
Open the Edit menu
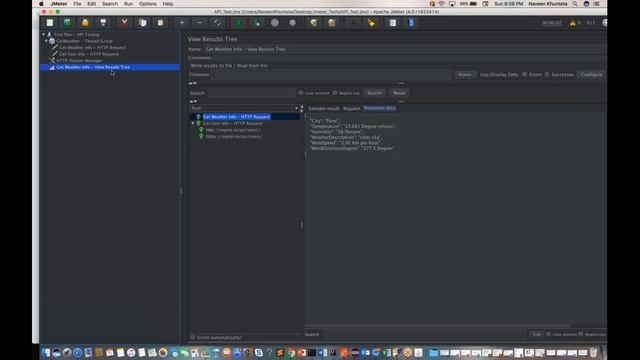(91, 4)
